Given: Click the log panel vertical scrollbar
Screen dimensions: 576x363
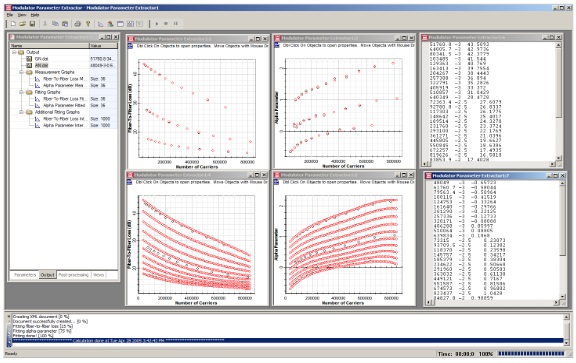Looking at the screenshot, I should [567, 329].
